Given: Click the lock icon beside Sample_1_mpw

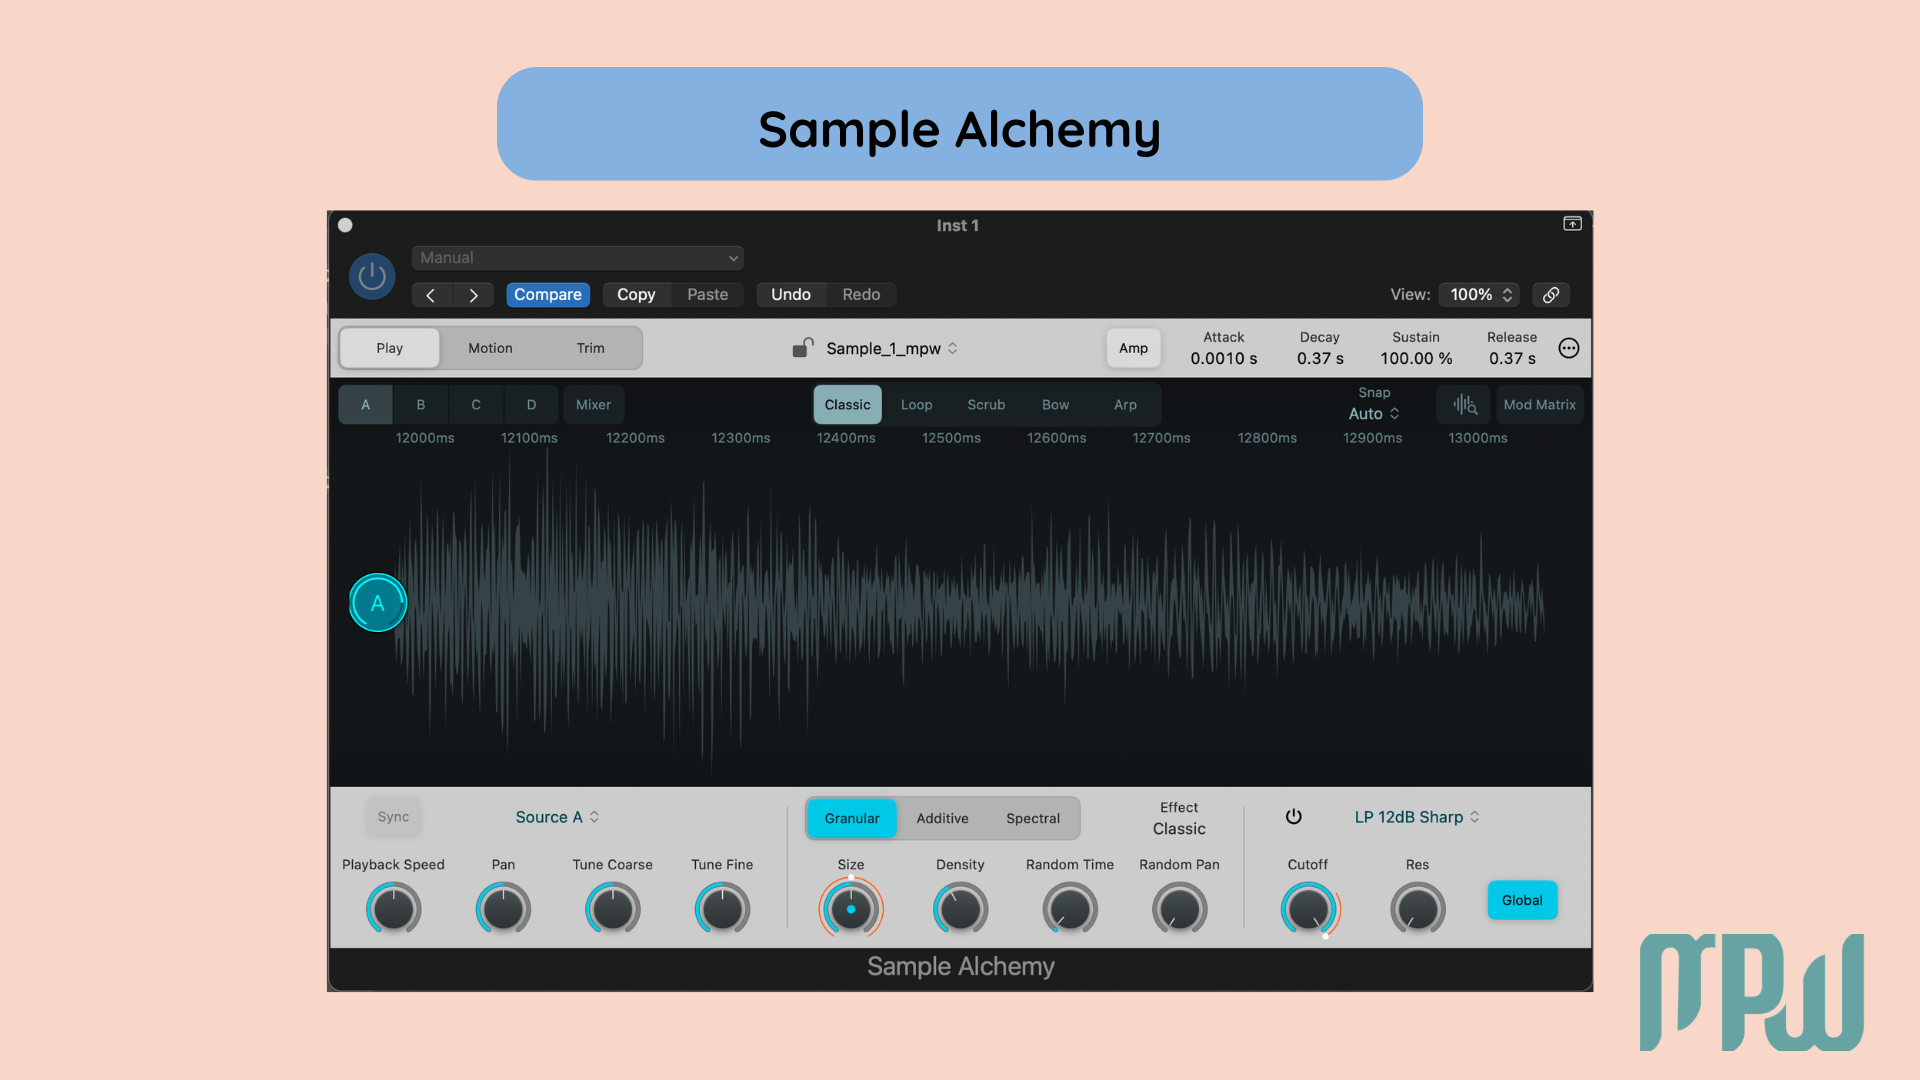Looking at the screenshot, I should pyautogui.click(x=803, y=348).
